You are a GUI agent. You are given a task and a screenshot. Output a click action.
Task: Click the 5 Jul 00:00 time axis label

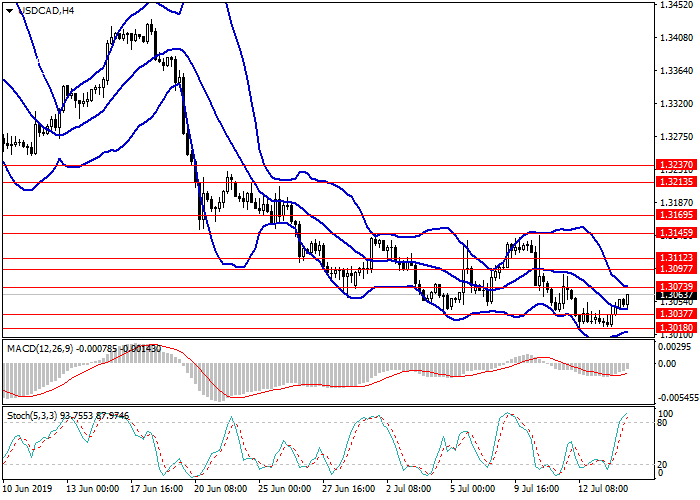coord(470,490)
